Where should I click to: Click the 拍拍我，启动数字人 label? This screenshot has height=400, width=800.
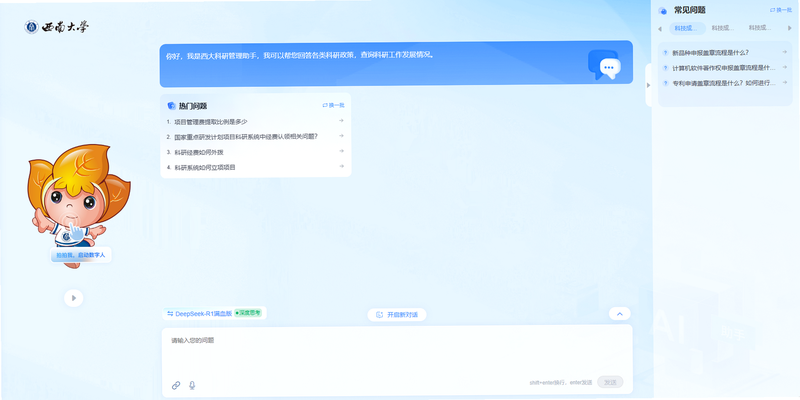[x=81, y=255]
